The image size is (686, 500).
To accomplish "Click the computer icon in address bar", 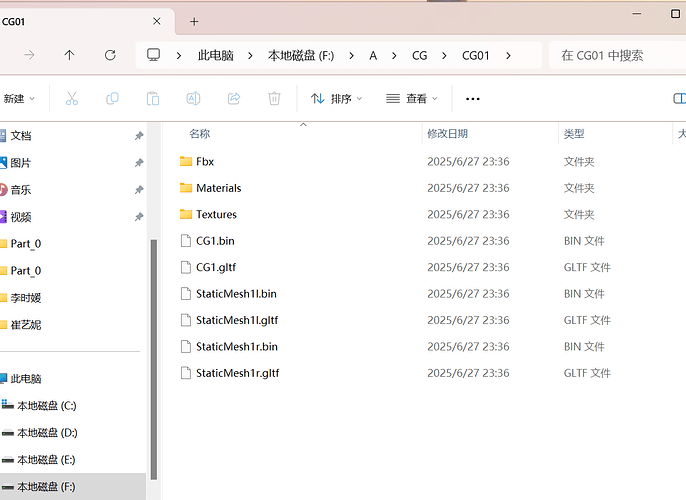I will (154, 55).
